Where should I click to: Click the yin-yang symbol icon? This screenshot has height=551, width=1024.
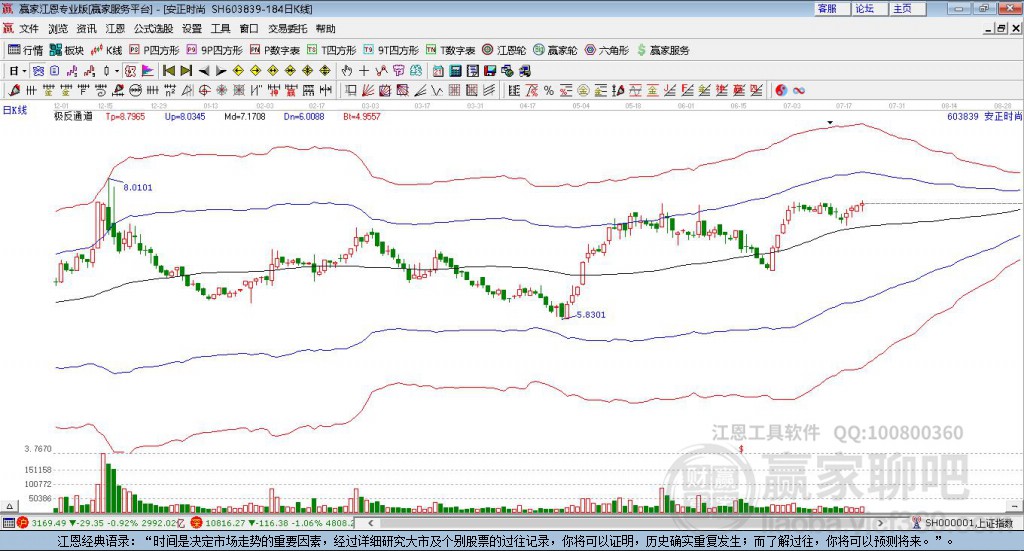click(x=781, y=90)
